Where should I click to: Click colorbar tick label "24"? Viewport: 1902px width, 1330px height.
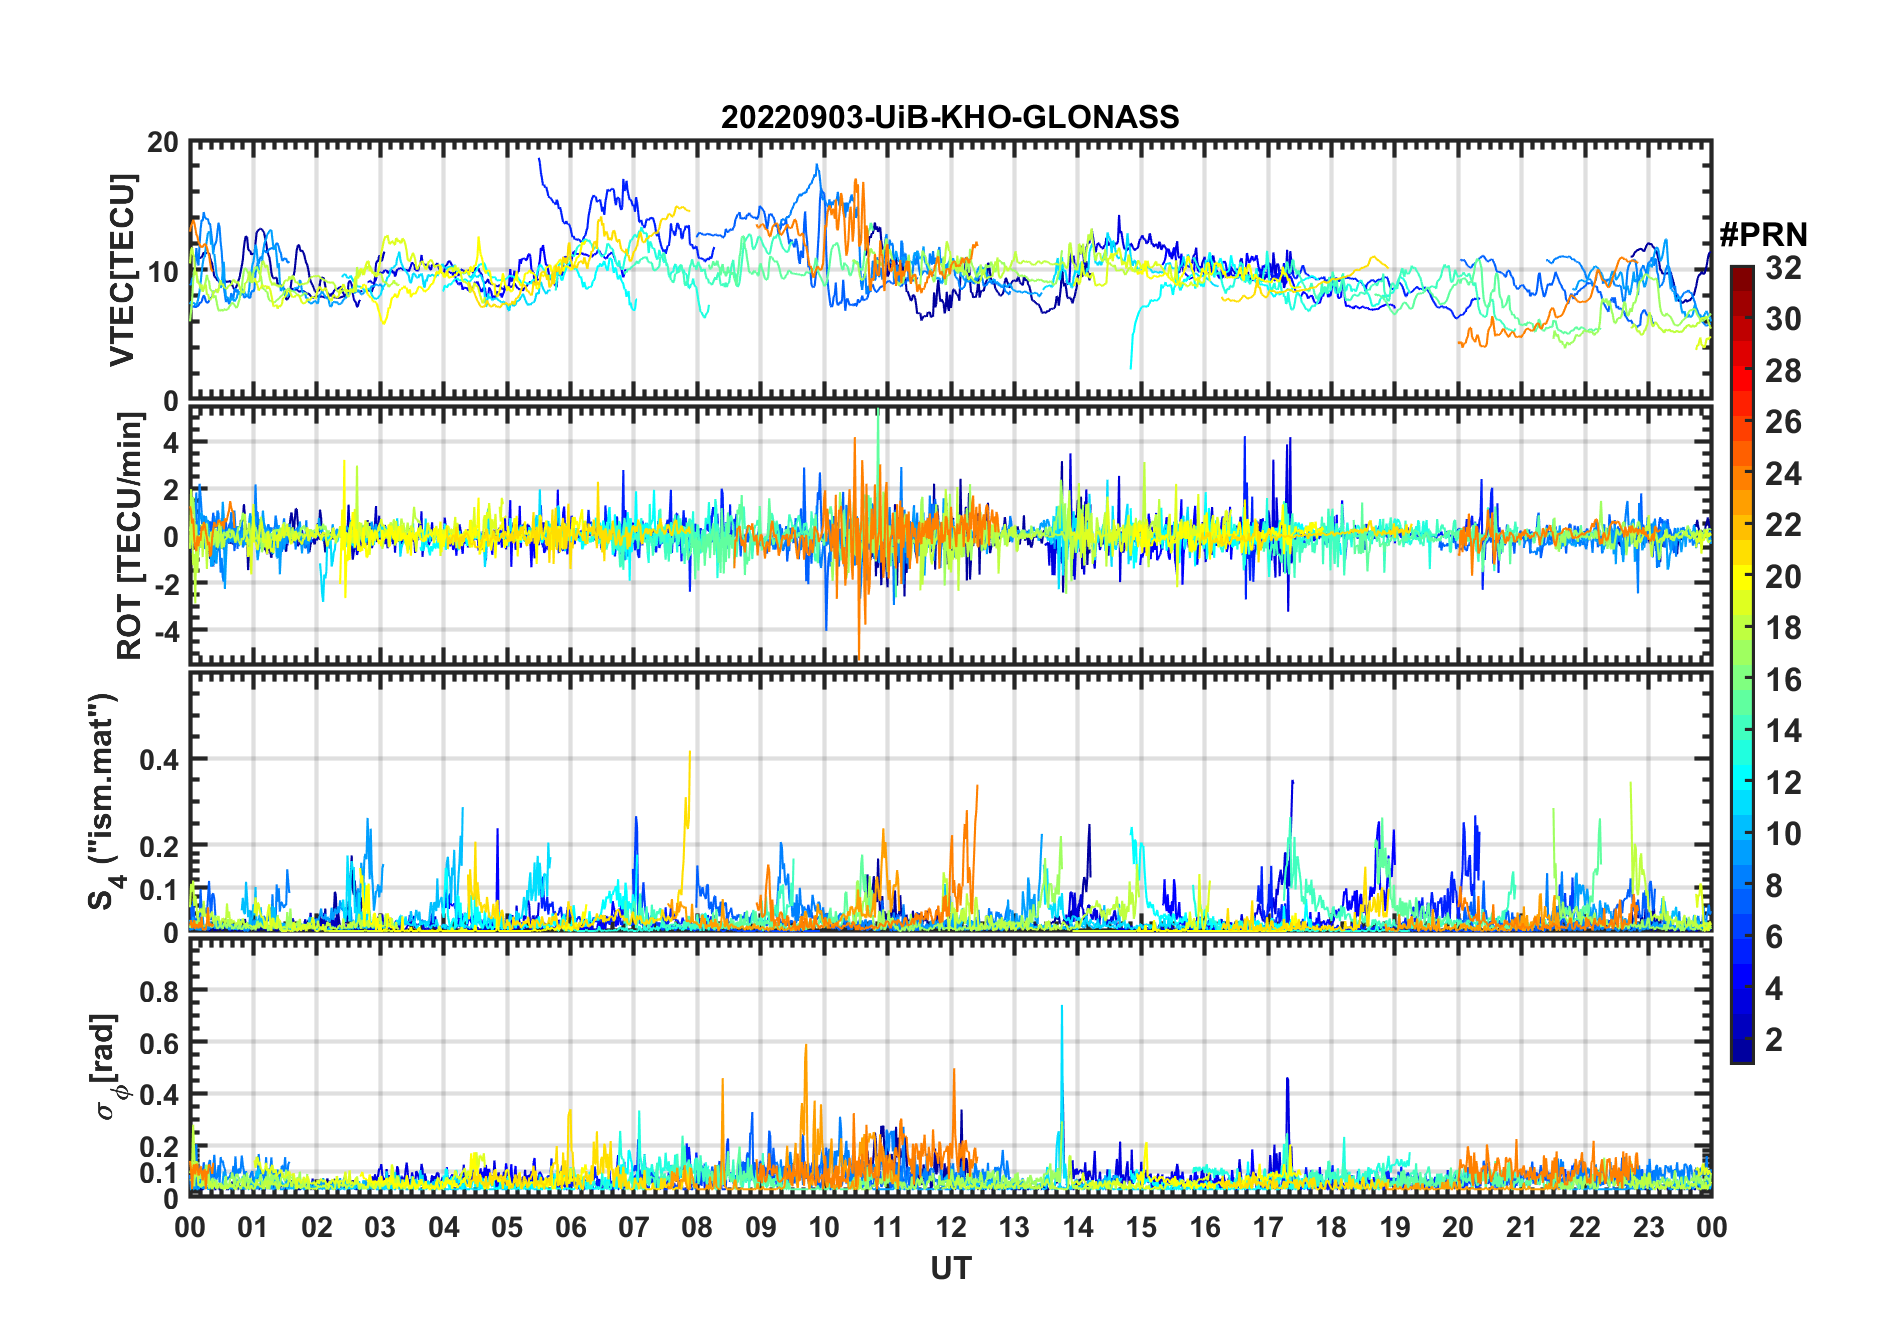point(1784,474)
